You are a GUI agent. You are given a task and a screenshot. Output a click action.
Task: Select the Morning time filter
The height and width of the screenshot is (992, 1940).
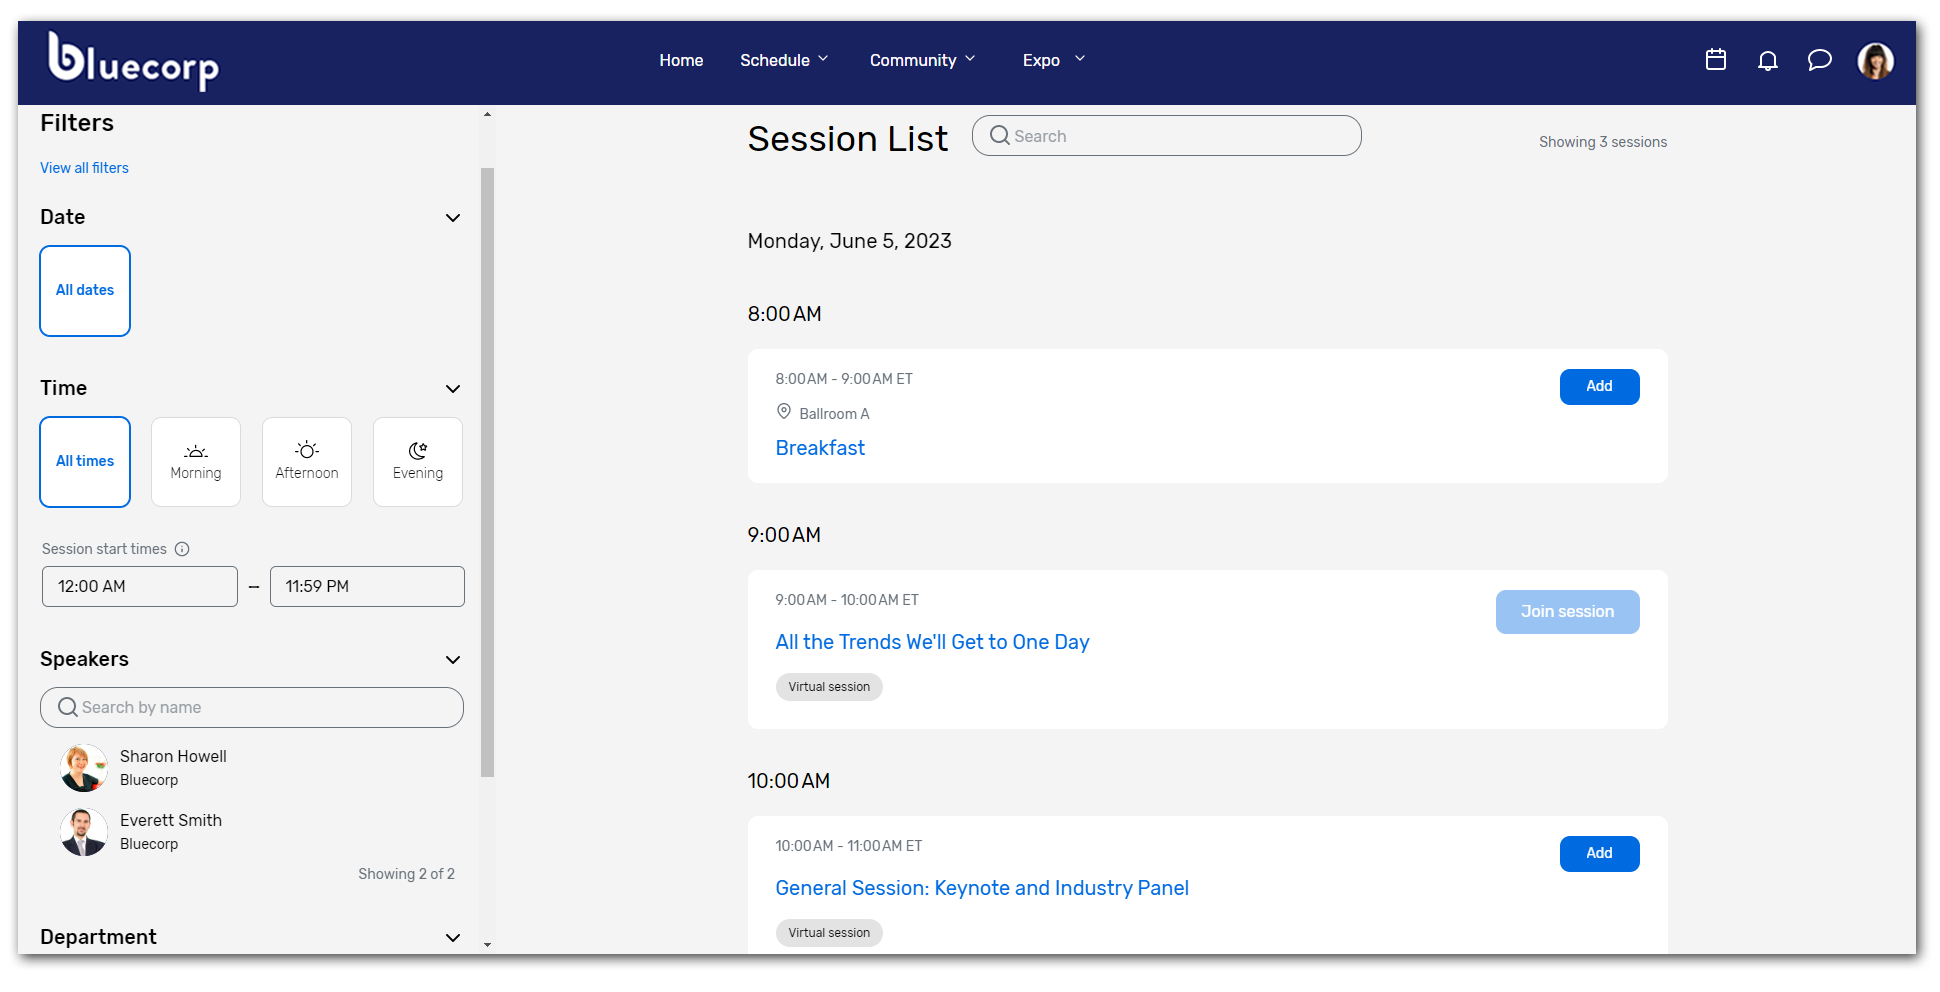tap(195, 461)
